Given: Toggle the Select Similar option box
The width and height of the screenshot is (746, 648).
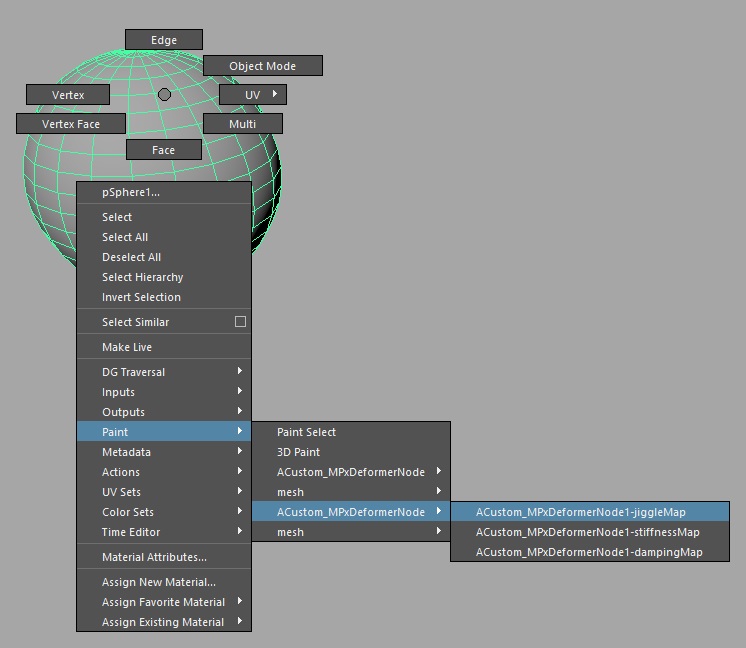Looking at the screenshot, I should 240,322.
